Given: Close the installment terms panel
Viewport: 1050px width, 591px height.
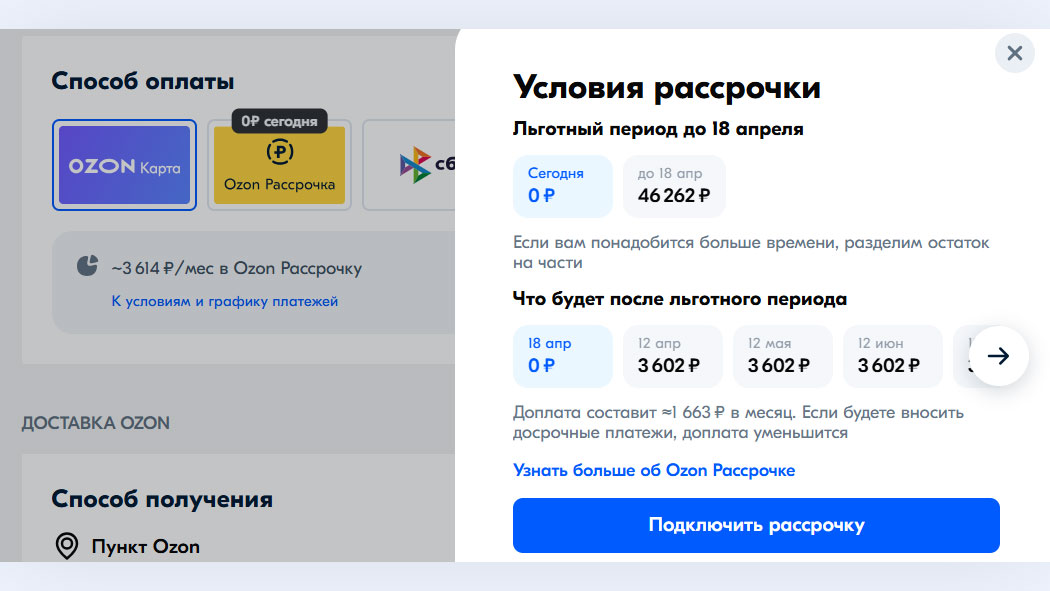Looking at the screenshot, I should point(1014,53).
